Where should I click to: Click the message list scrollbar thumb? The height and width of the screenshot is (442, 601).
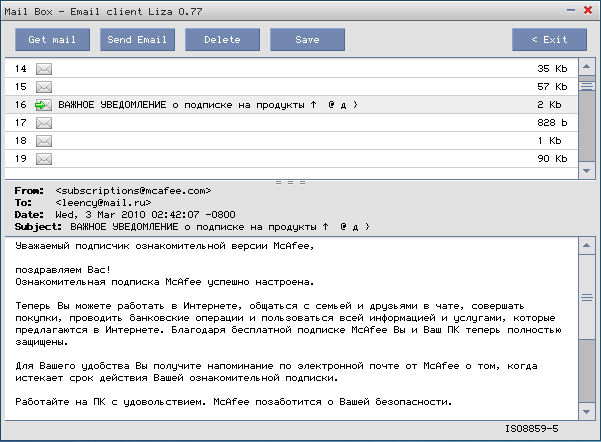pos(587,87)
